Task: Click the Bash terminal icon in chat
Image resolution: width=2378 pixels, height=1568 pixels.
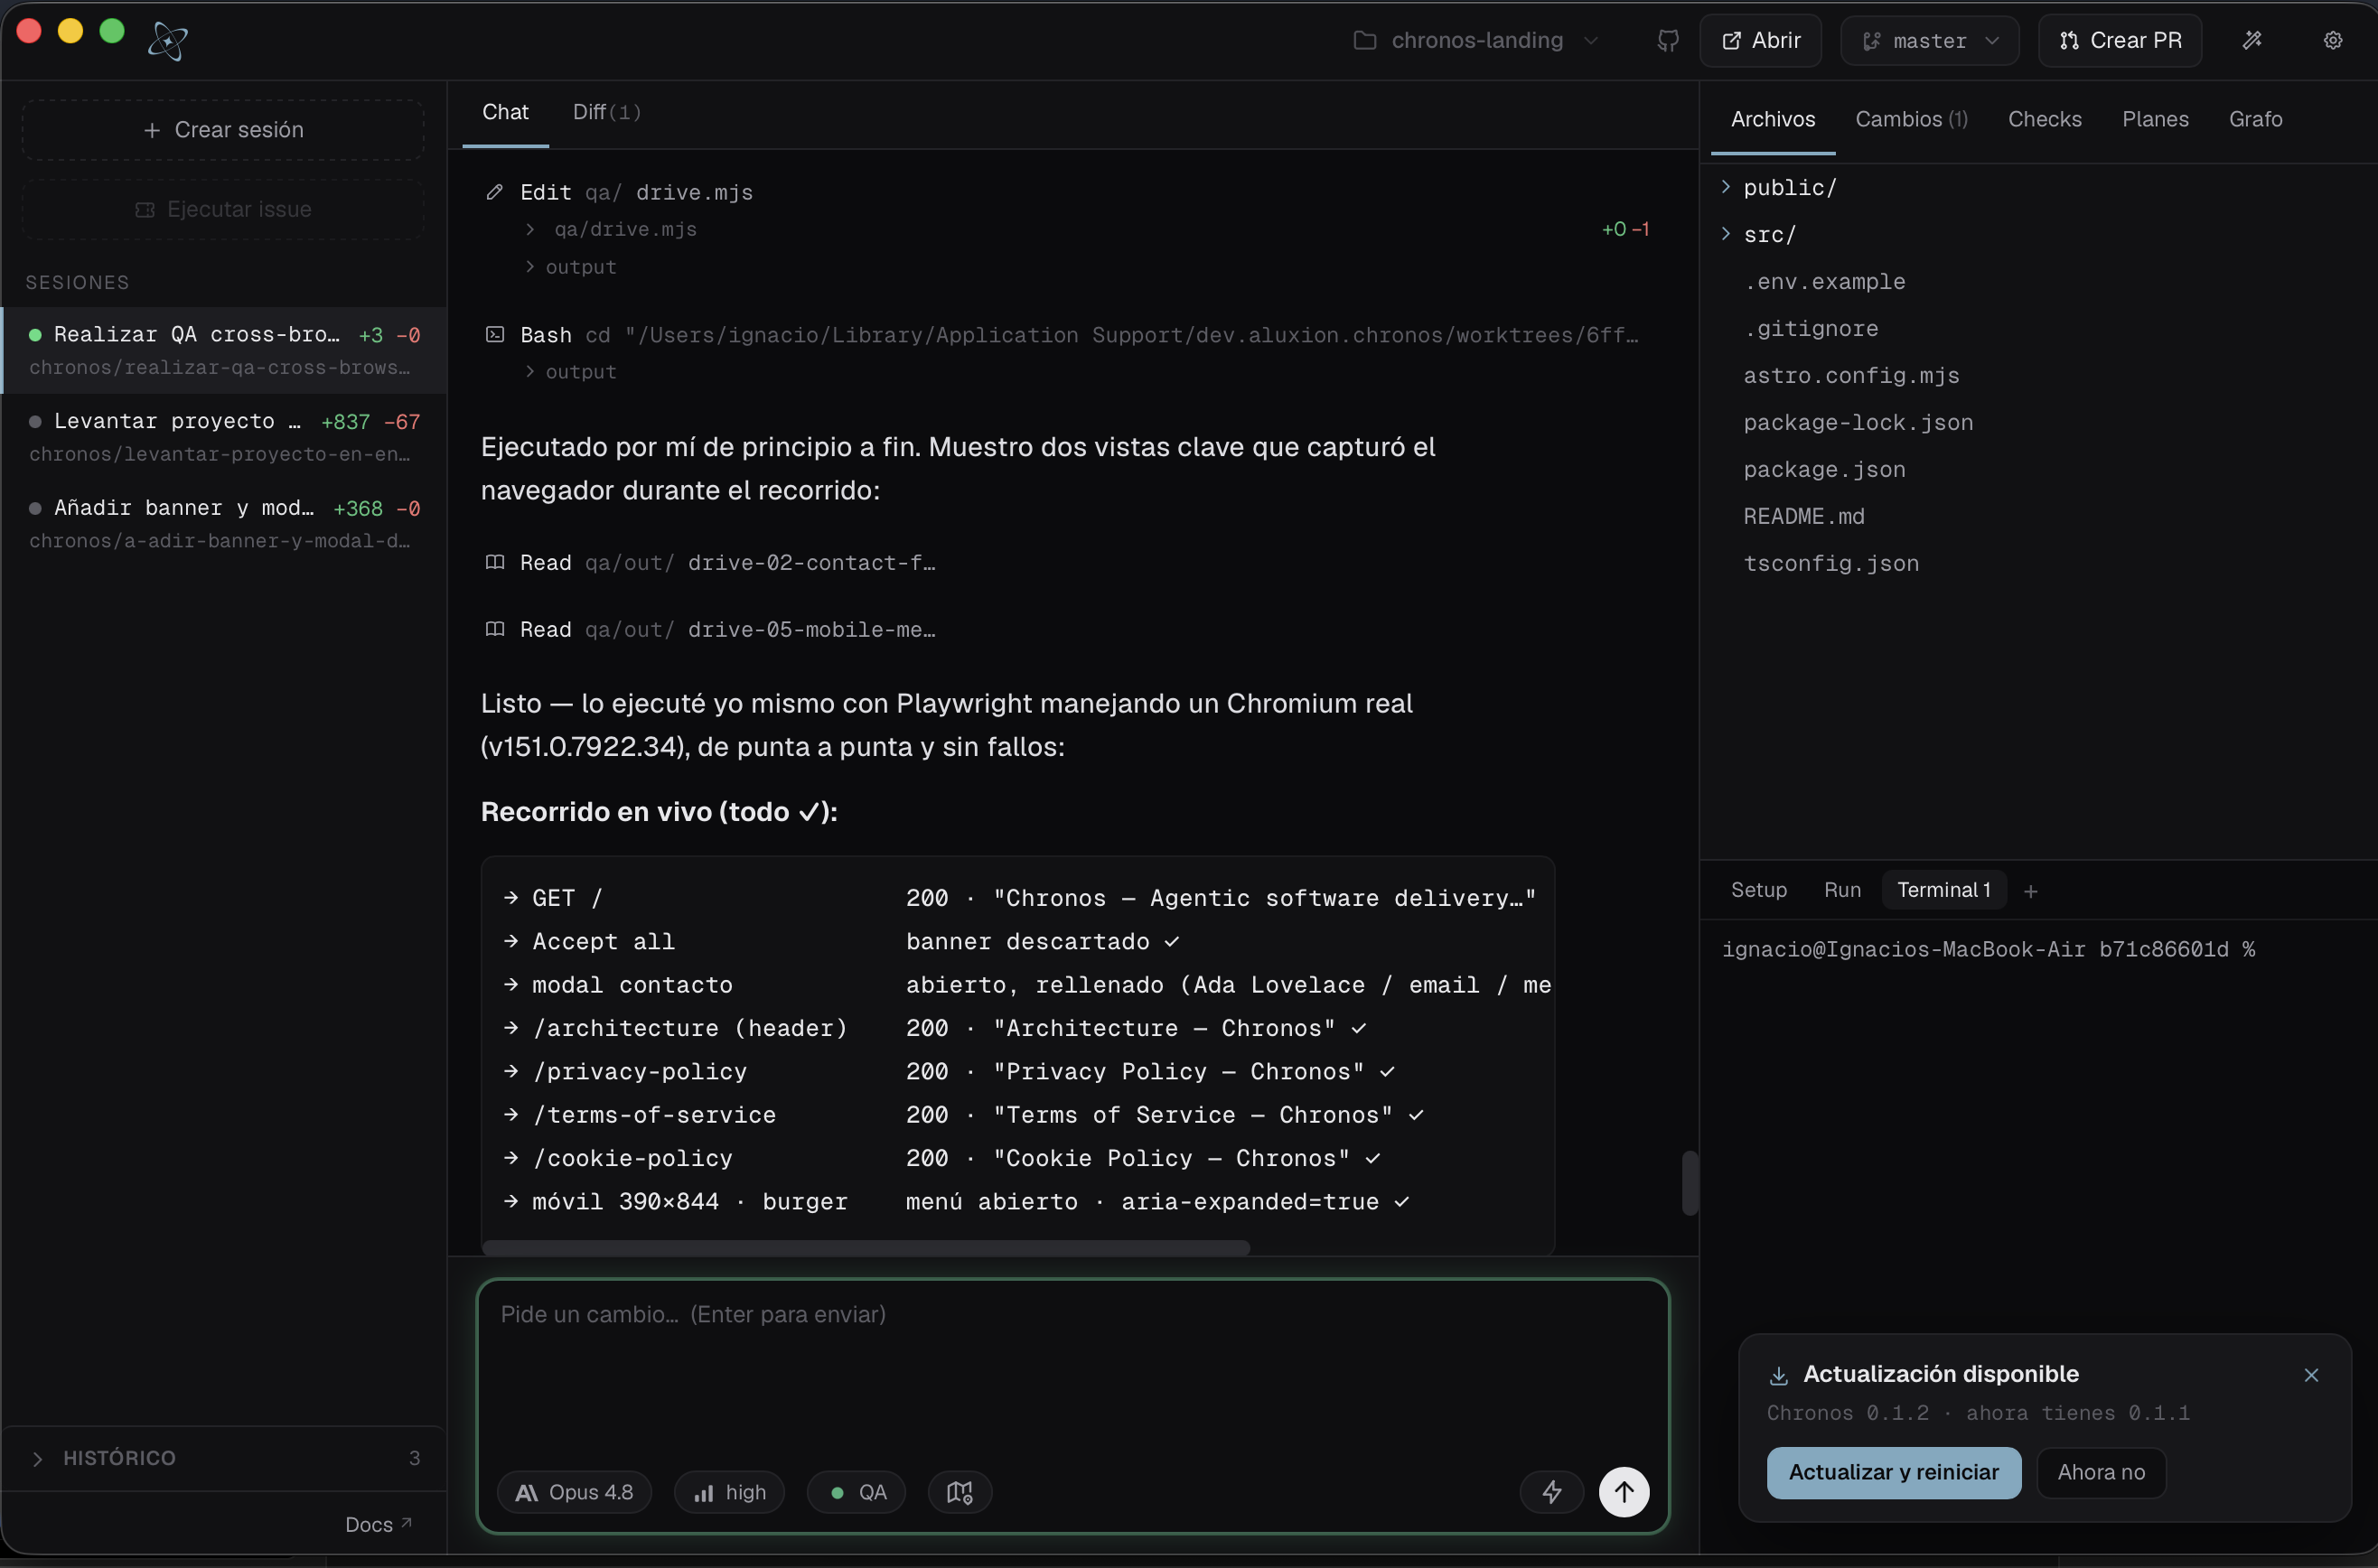Action: (494, 334)
